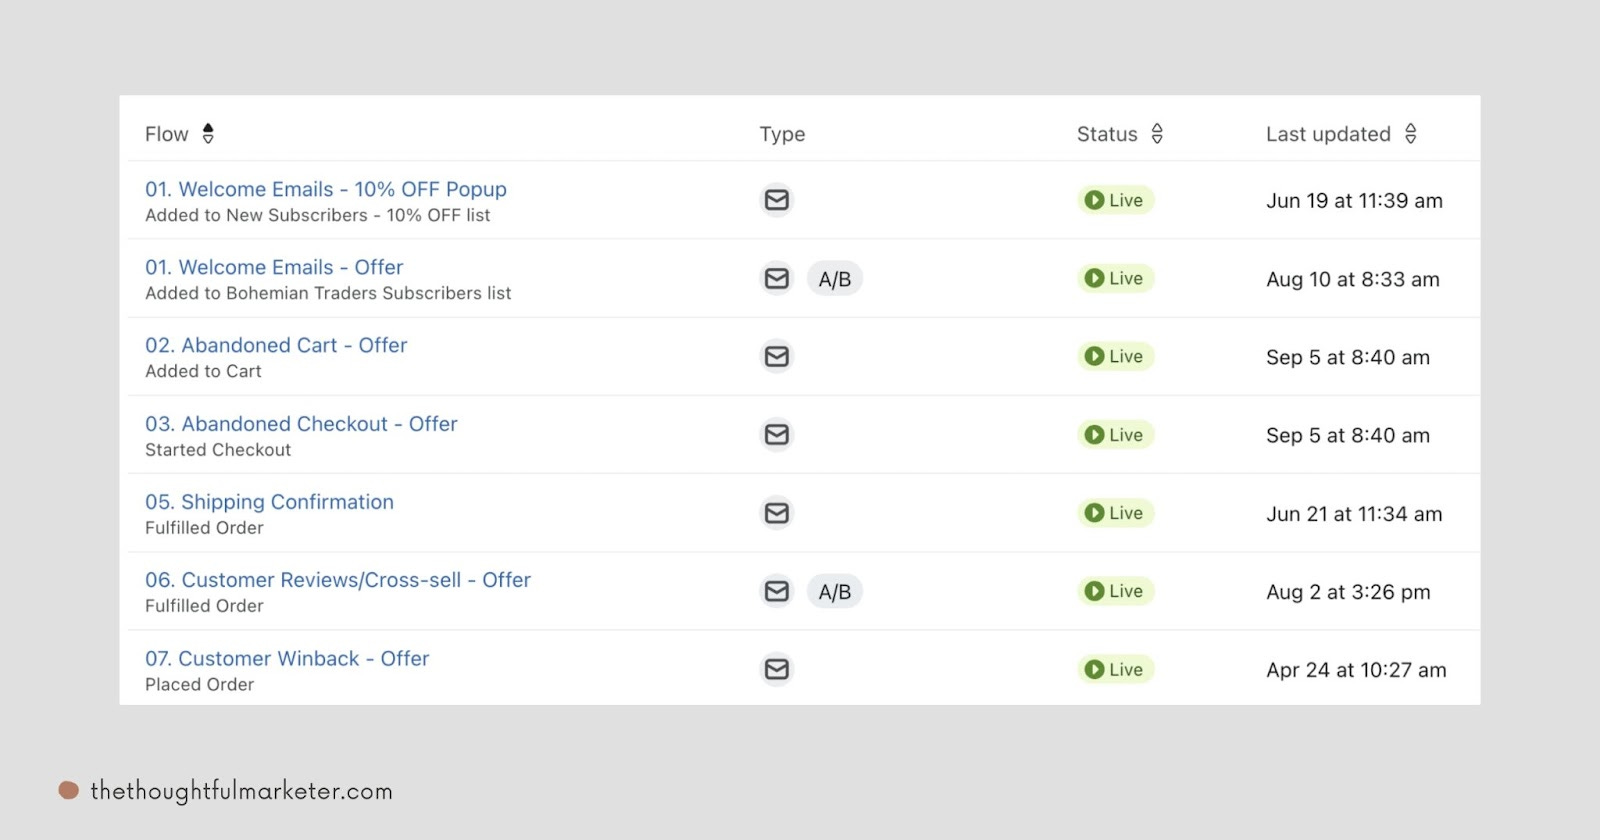Select 'Fulfilled Order' under Shipping Confirmation
1600x840 pixels.
[x=204, y=528]
